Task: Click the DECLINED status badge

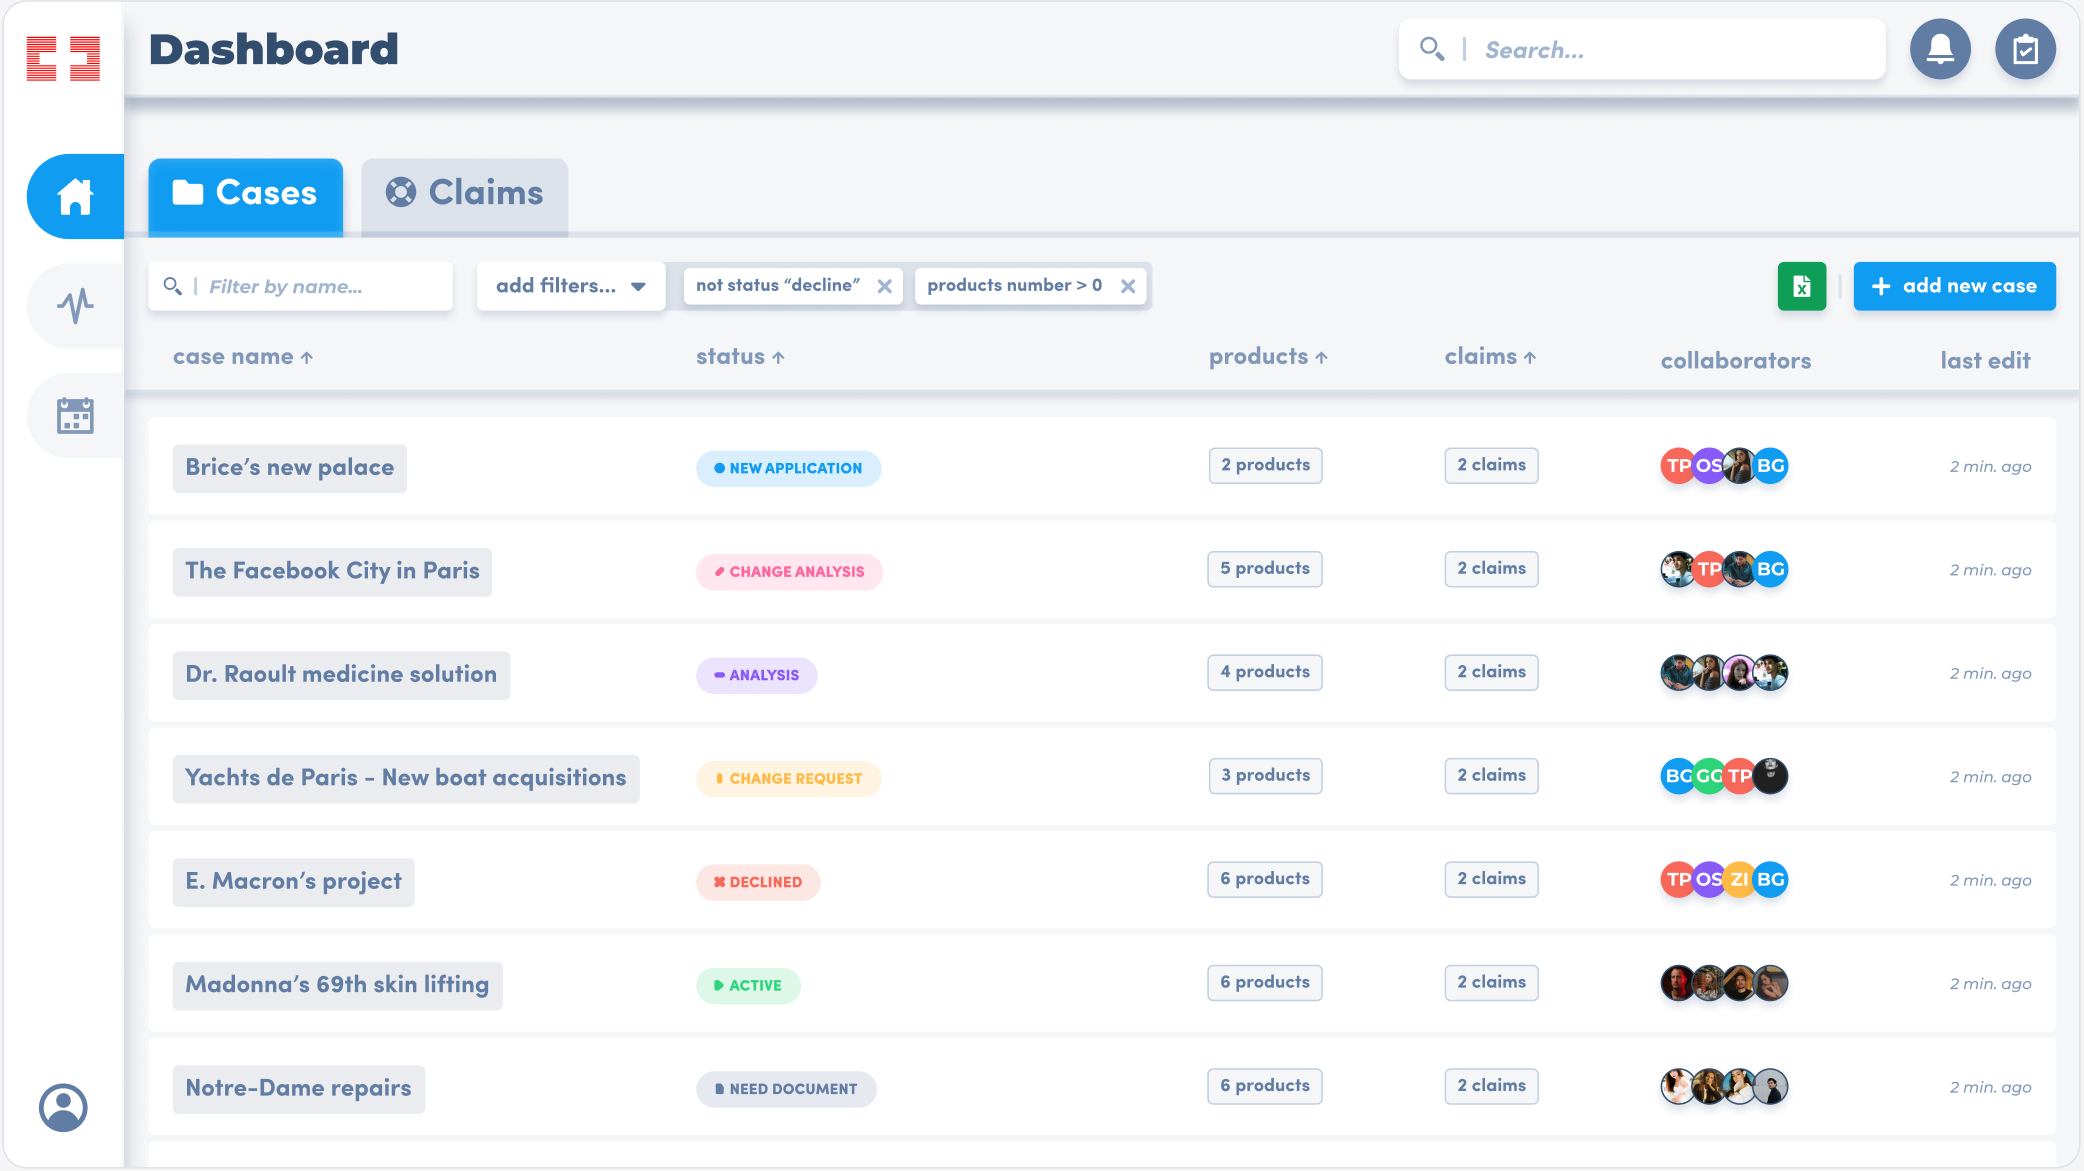Action: tap(758, 882)
